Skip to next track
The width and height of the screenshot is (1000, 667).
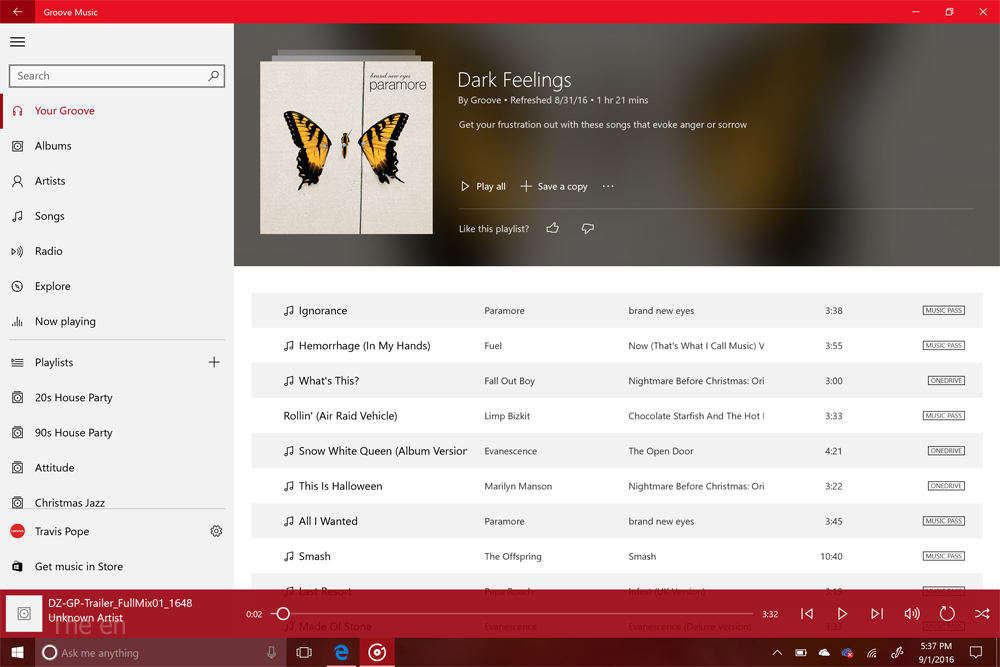pyautogui.click(x=877, y=613)
